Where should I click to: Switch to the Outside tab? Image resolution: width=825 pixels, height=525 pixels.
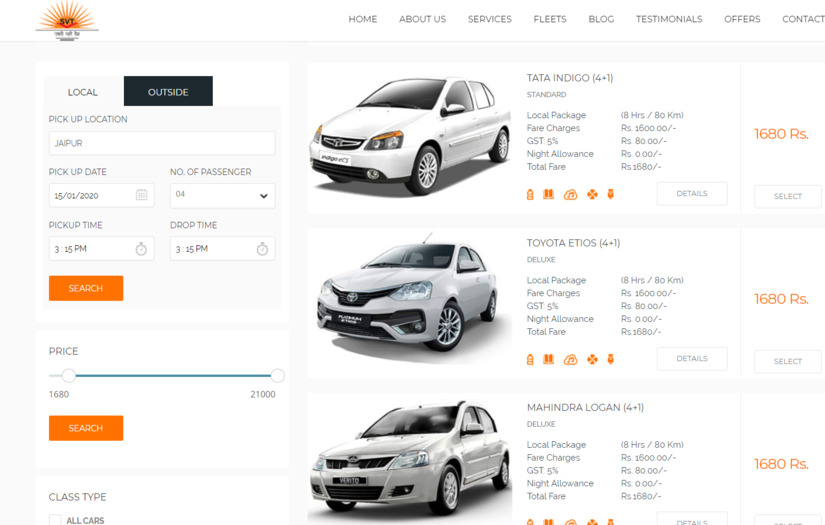tap(168, 92)
